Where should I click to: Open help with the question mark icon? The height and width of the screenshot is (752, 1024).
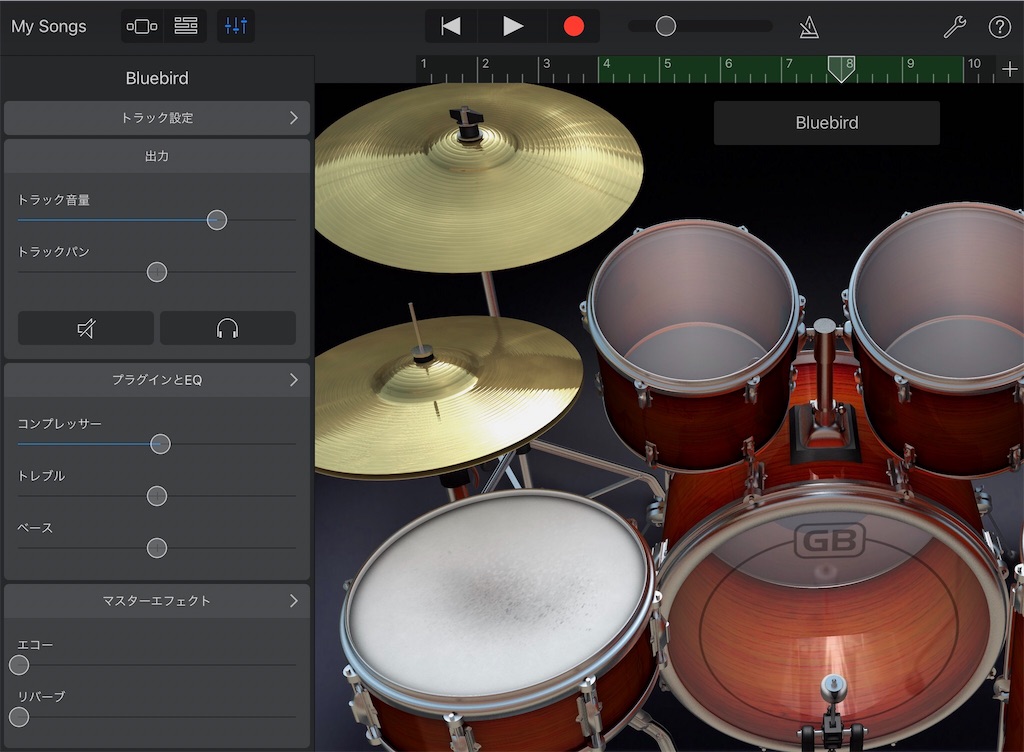999,27
